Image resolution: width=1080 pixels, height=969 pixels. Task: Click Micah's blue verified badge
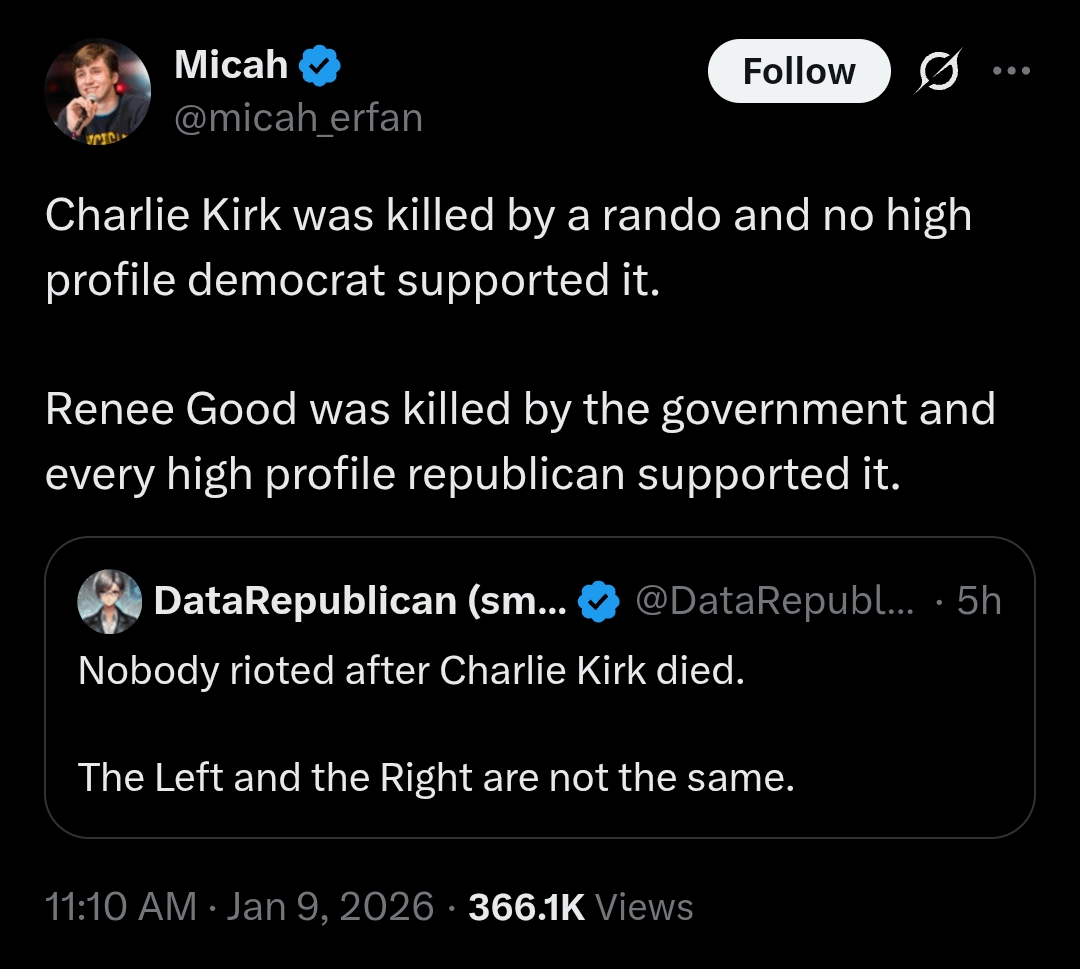point(320,67)
